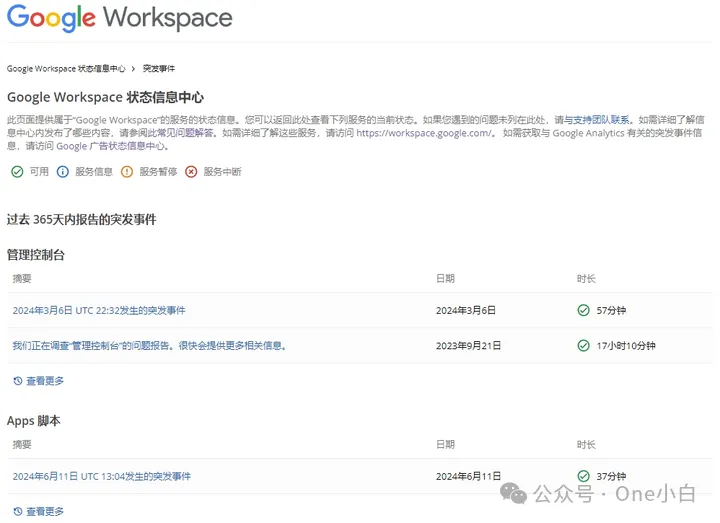Click the 37分钟 duration value
This screenshot has width=720, height=523.
click(611, 477)
